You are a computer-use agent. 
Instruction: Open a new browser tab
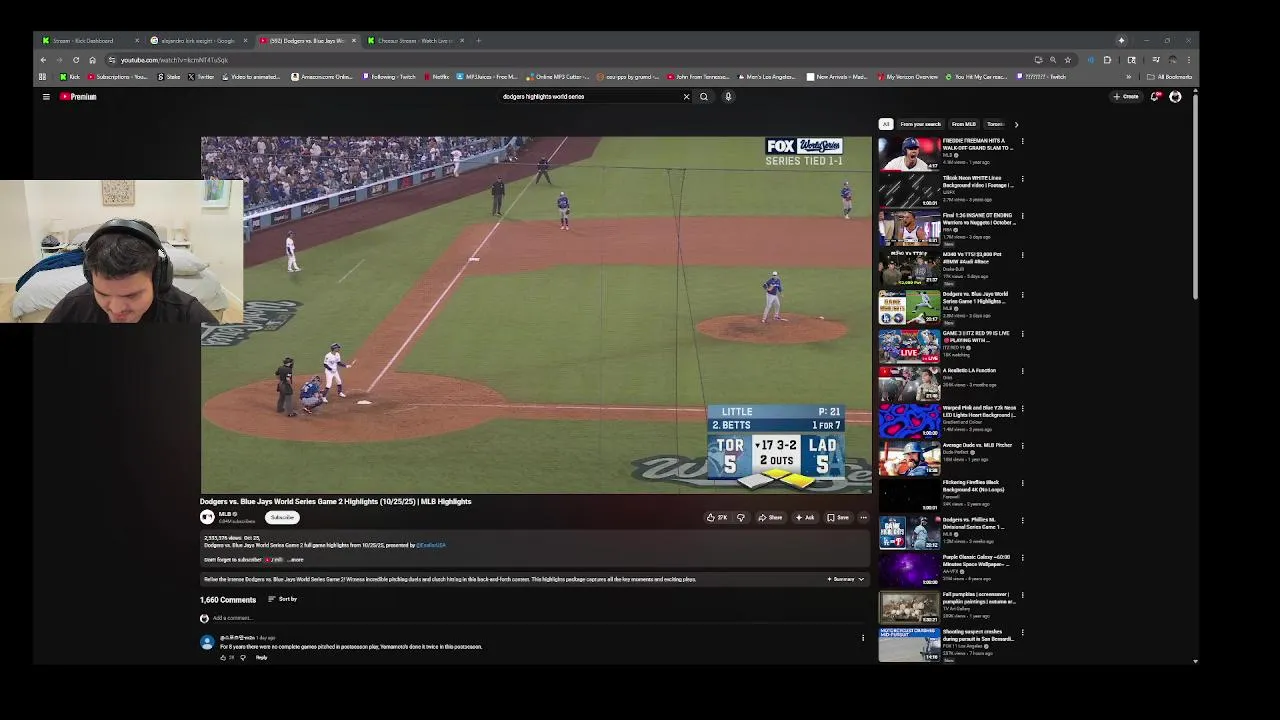[x=478, y=41]
